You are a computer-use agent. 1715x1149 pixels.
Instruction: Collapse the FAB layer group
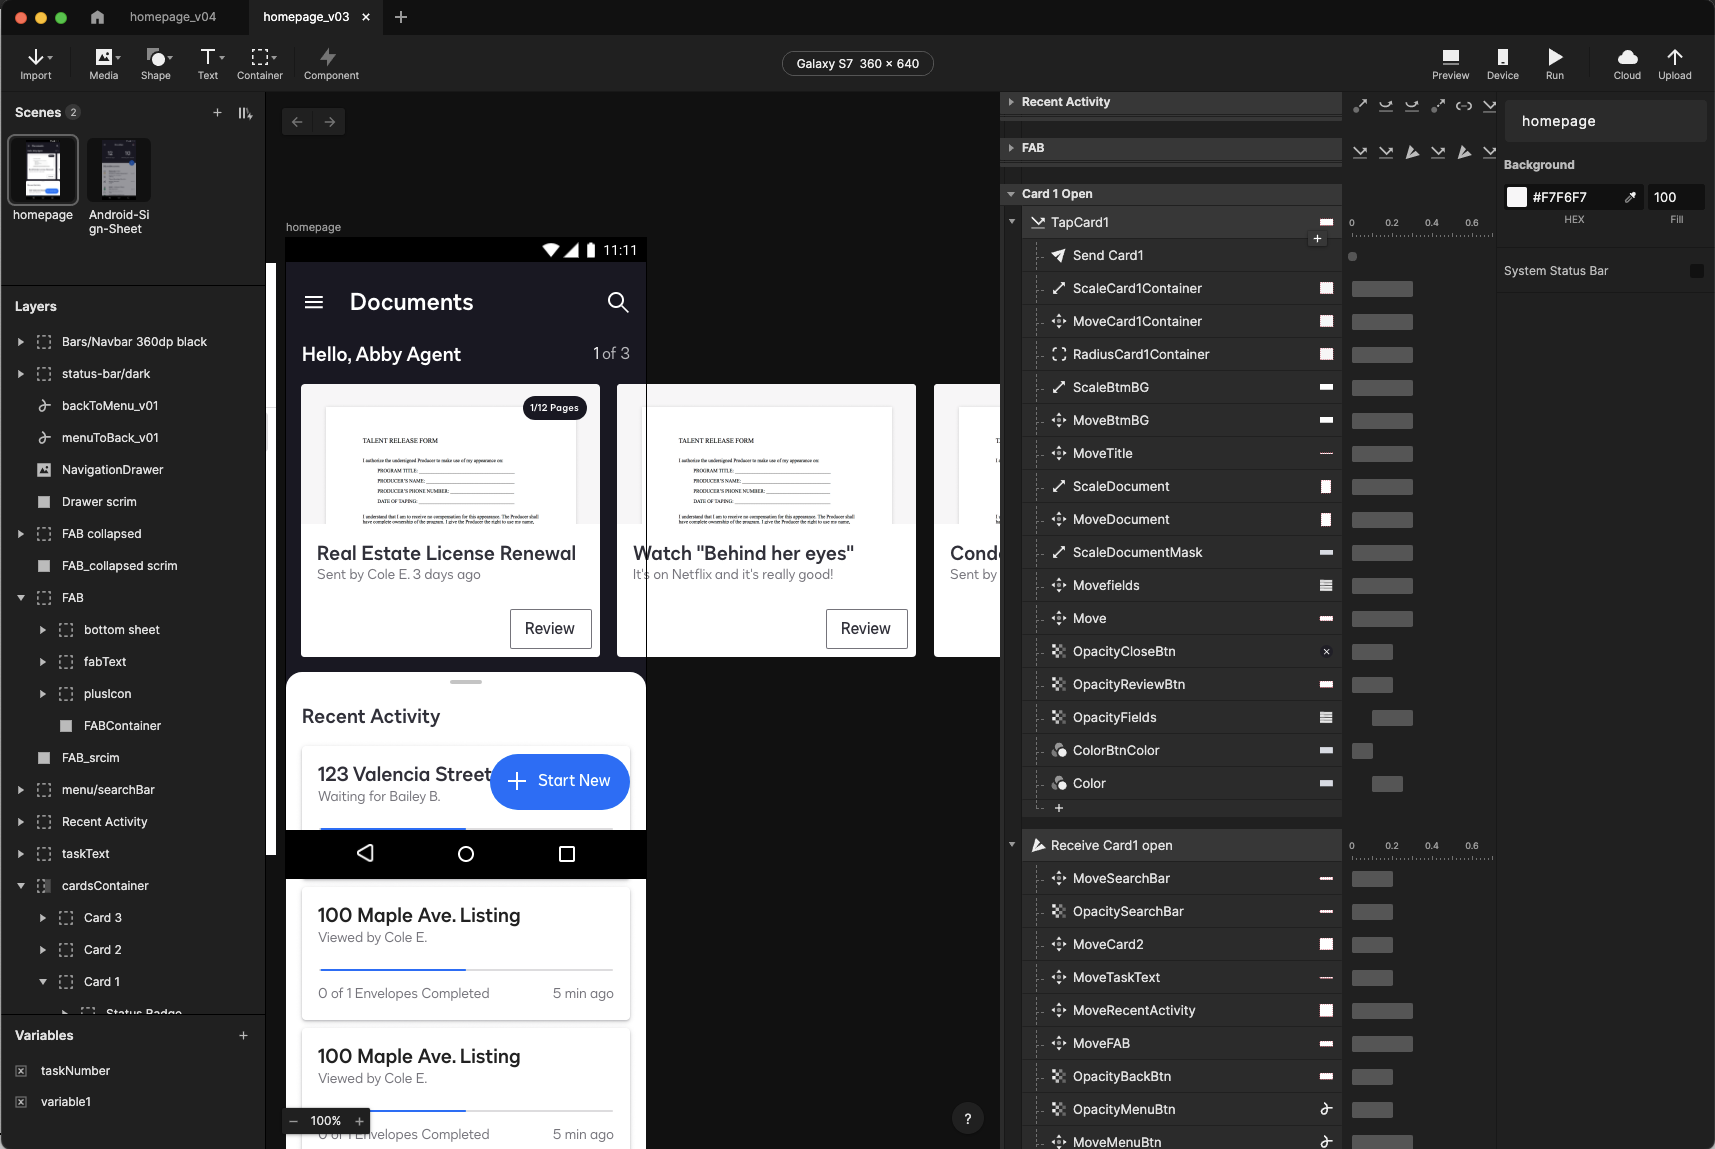click(20, 598)
